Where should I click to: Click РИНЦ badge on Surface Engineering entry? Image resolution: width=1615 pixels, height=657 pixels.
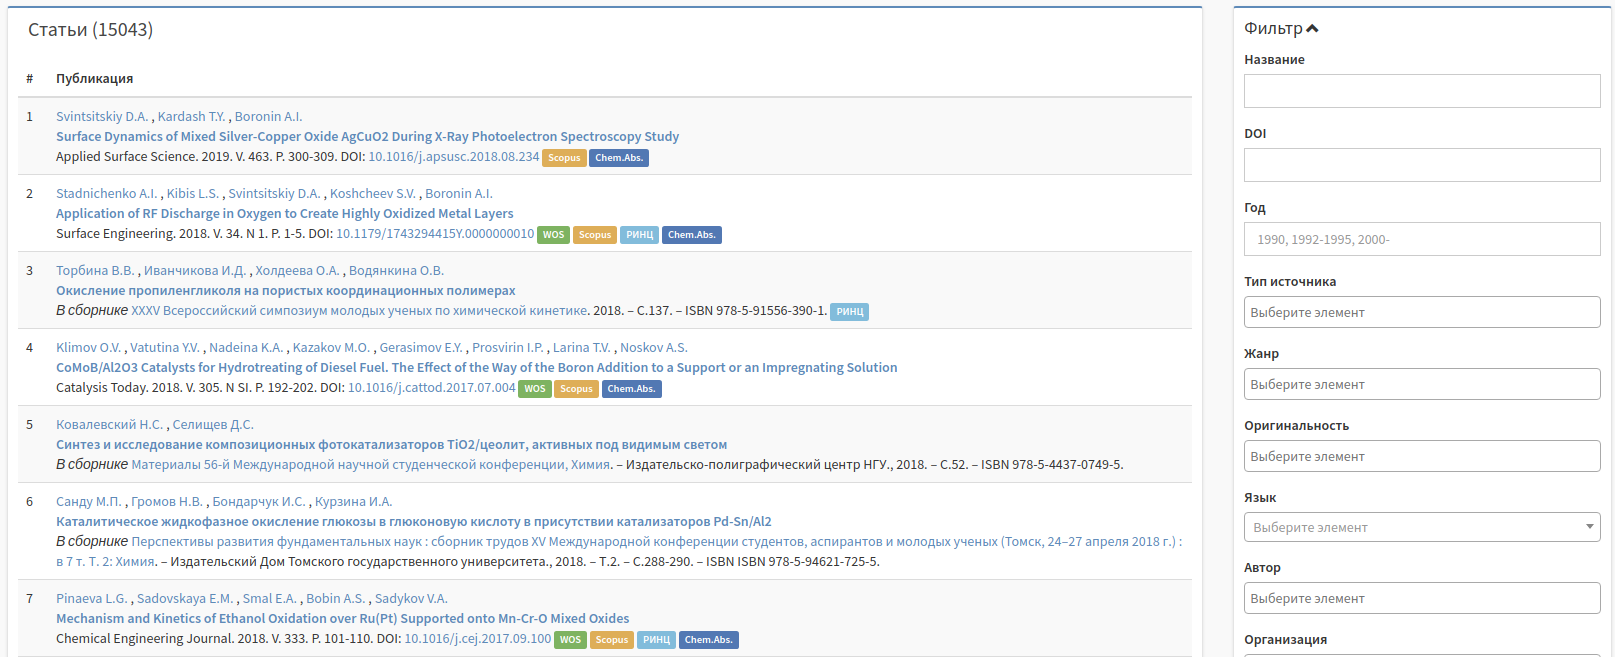click(x=639, y=235)
